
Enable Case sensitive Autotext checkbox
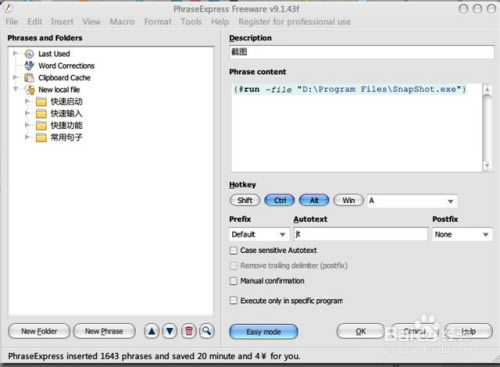click(234, 250)
